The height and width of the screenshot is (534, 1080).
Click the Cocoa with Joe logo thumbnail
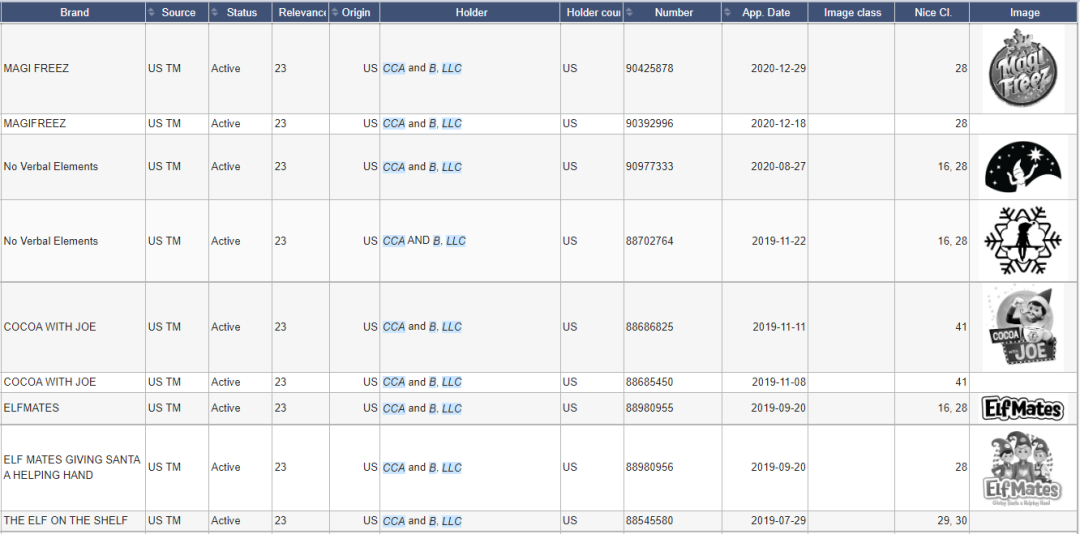(x=1022, y=327)
